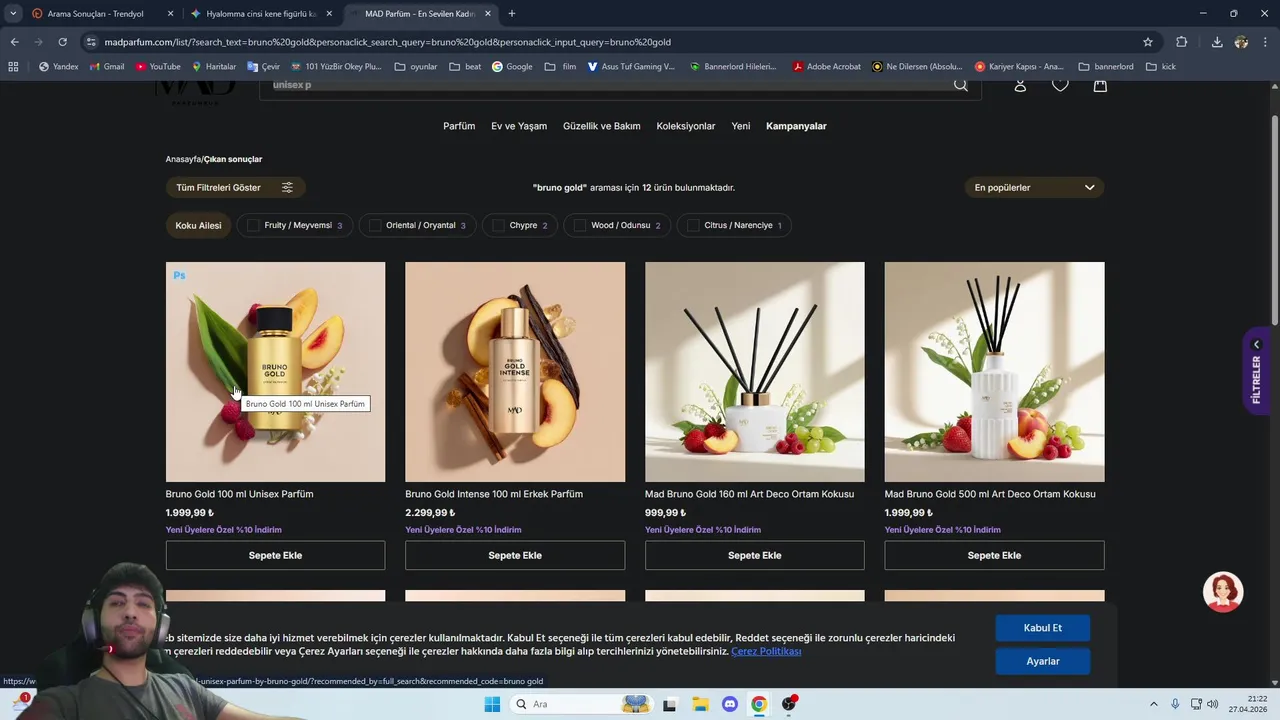
Task: Click the taskbar microphone icon
Action: click(x=1175, y=704)
